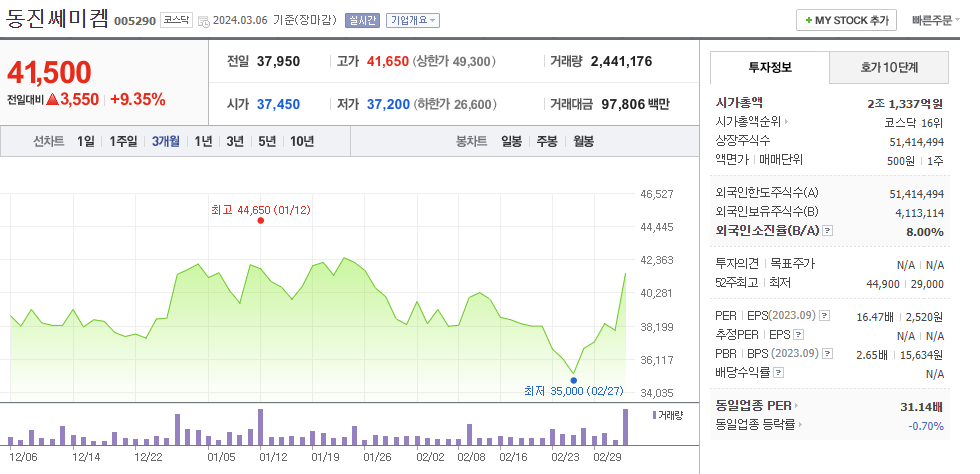
Task: Click the +9.35% change rate
Action: point(138,99)
